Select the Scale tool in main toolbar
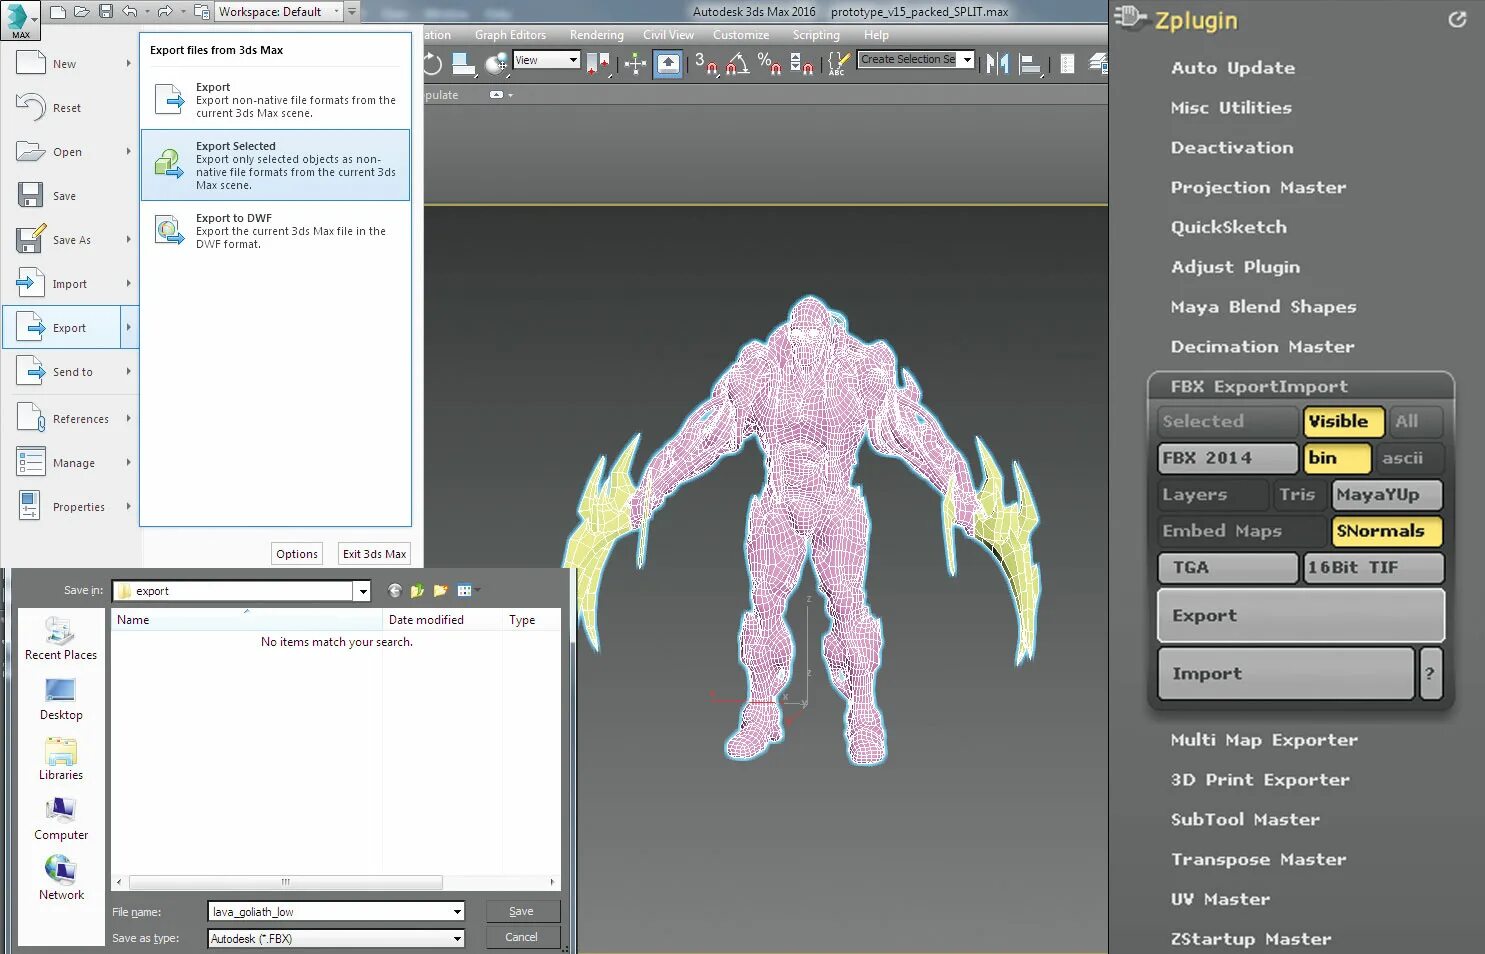The width and height of the screenshot is (1485, 954). point(464,64)
